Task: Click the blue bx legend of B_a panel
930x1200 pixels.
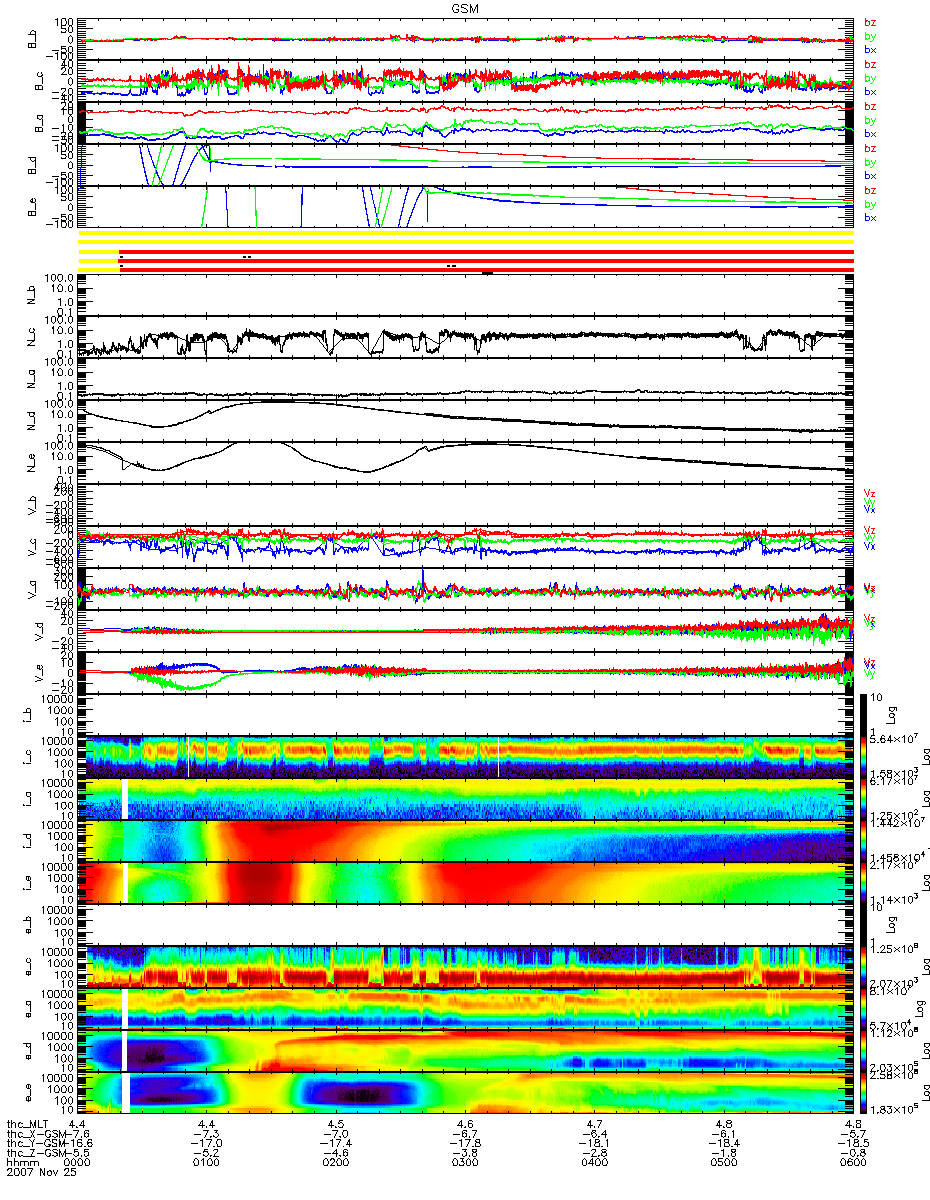Action: [x=870, y=133]
